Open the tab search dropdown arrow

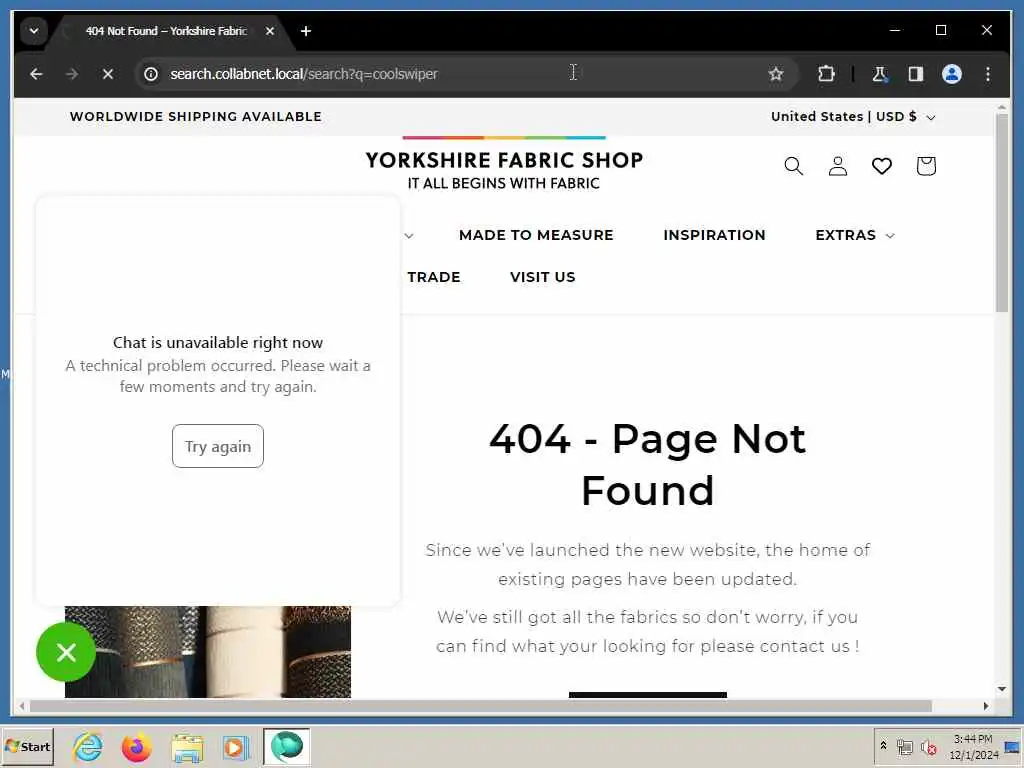34,31
